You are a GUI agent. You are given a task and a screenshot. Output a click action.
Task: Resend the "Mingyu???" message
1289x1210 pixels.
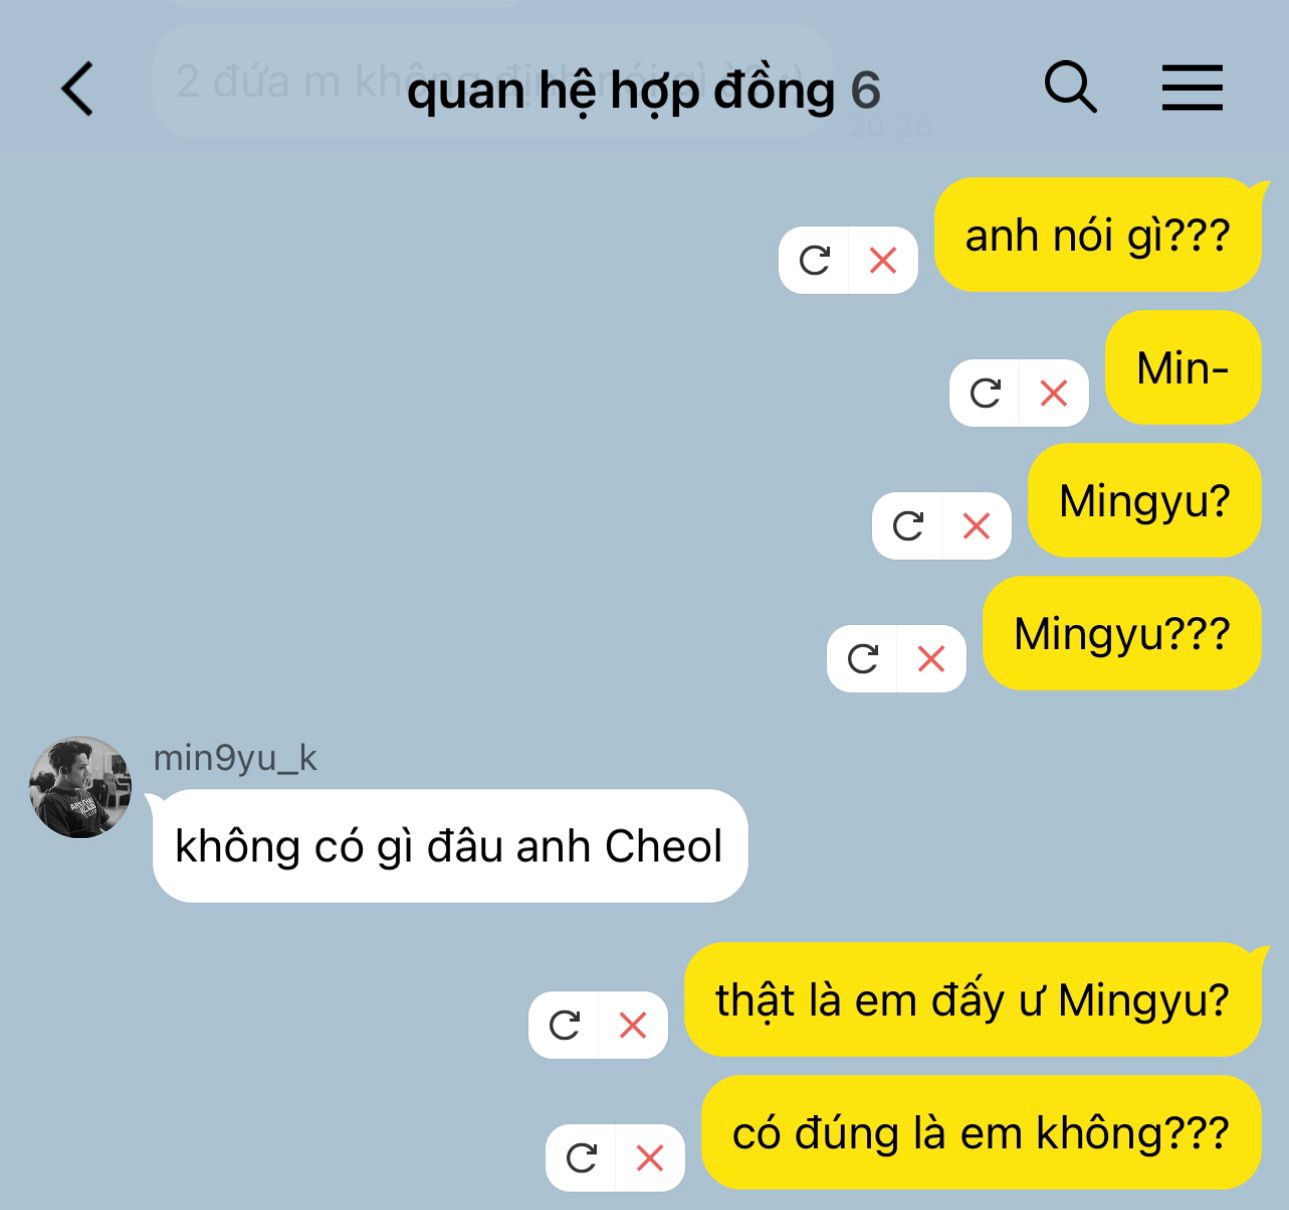click(862, 658)
